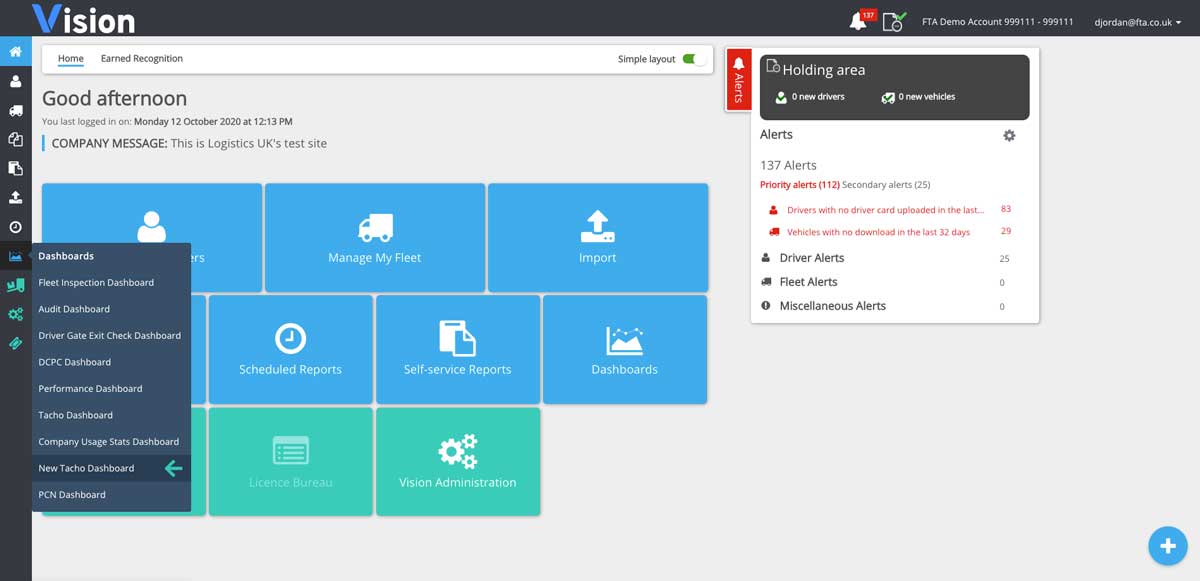Open the clock scheduled icon in sidebar
Viewport: 1200px width, 581px height.
pos(15,227)
